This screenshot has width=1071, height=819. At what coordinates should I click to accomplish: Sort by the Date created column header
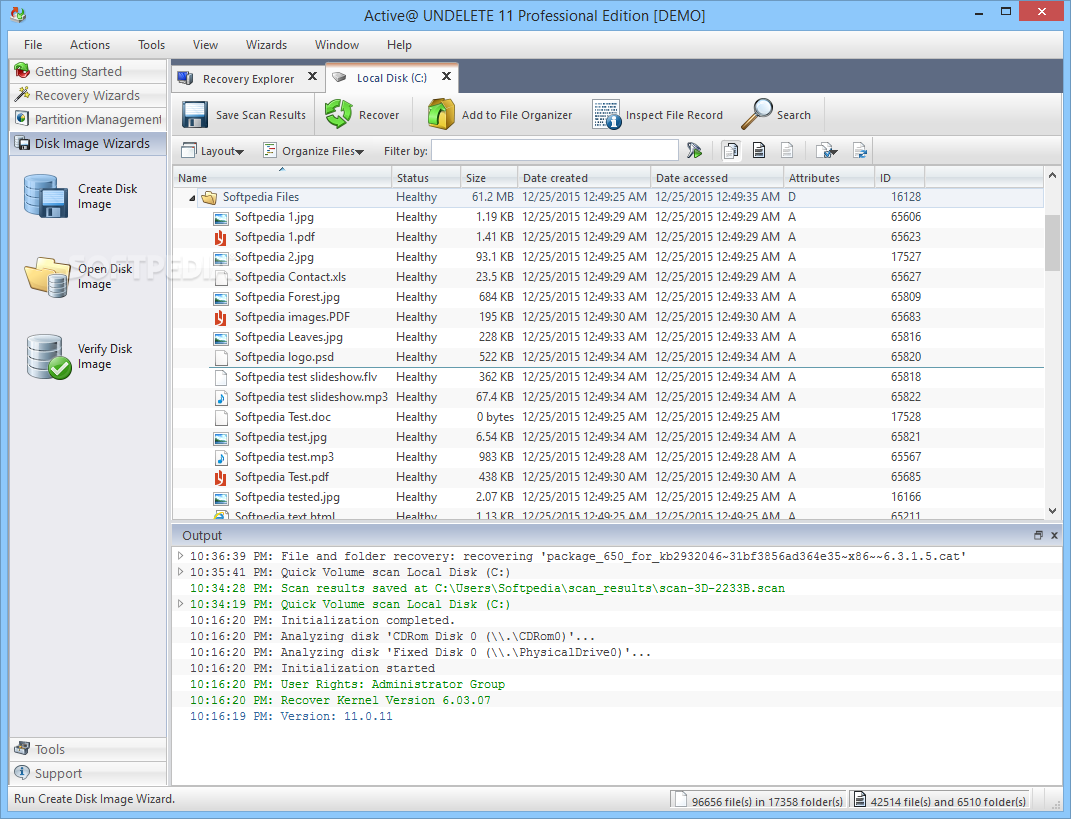point(584,178)
